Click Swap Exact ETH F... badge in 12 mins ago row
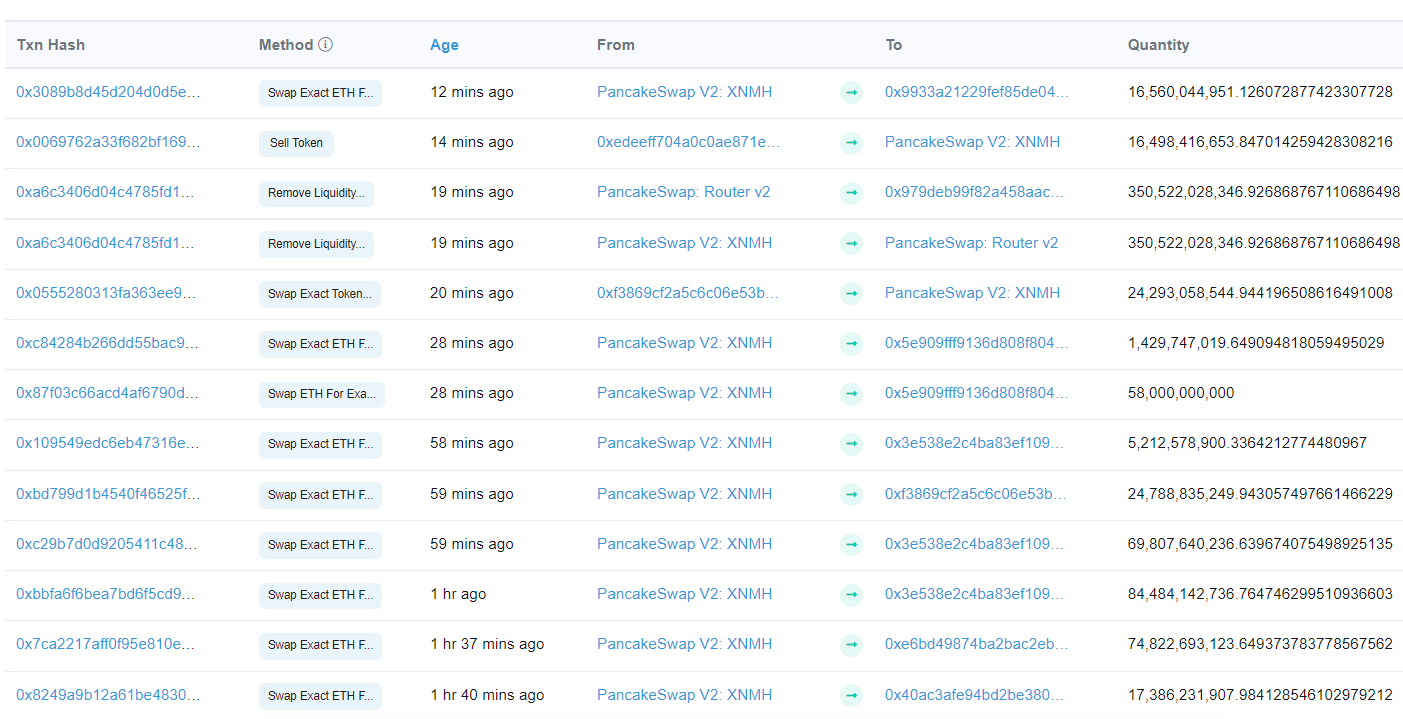The height and width of the screenshot is (719, 1403). click(320, 93)
